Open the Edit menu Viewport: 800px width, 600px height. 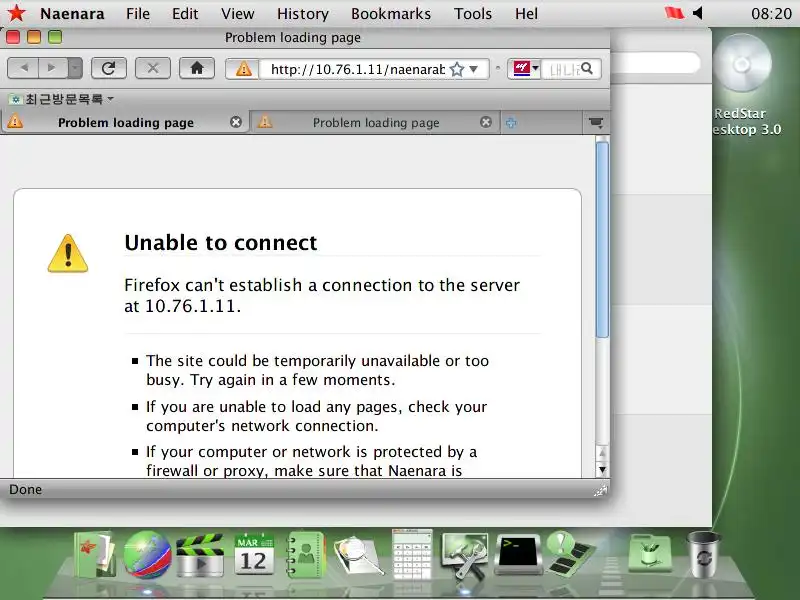point(185,14)
